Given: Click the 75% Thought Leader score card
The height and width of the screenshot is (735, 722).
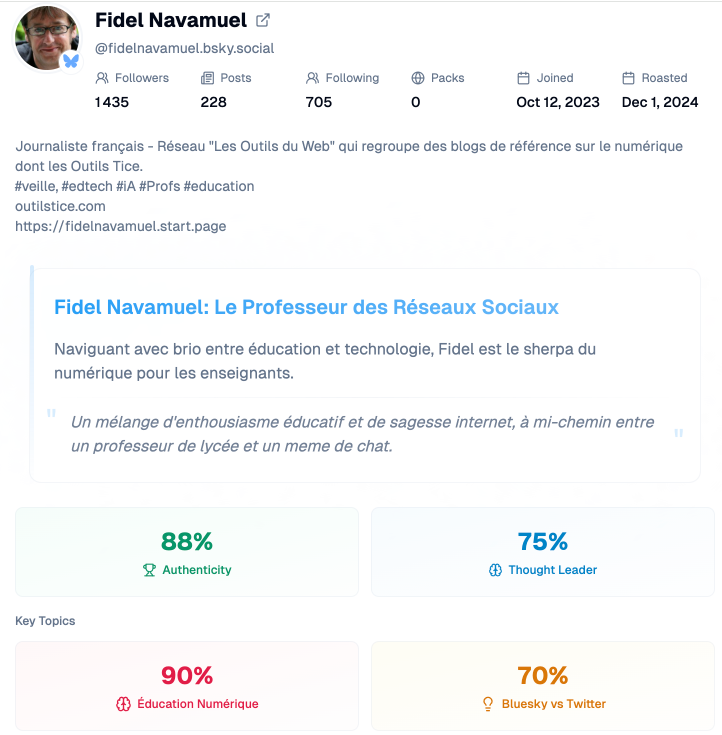Looking at the screenshot, I should 543,552.
